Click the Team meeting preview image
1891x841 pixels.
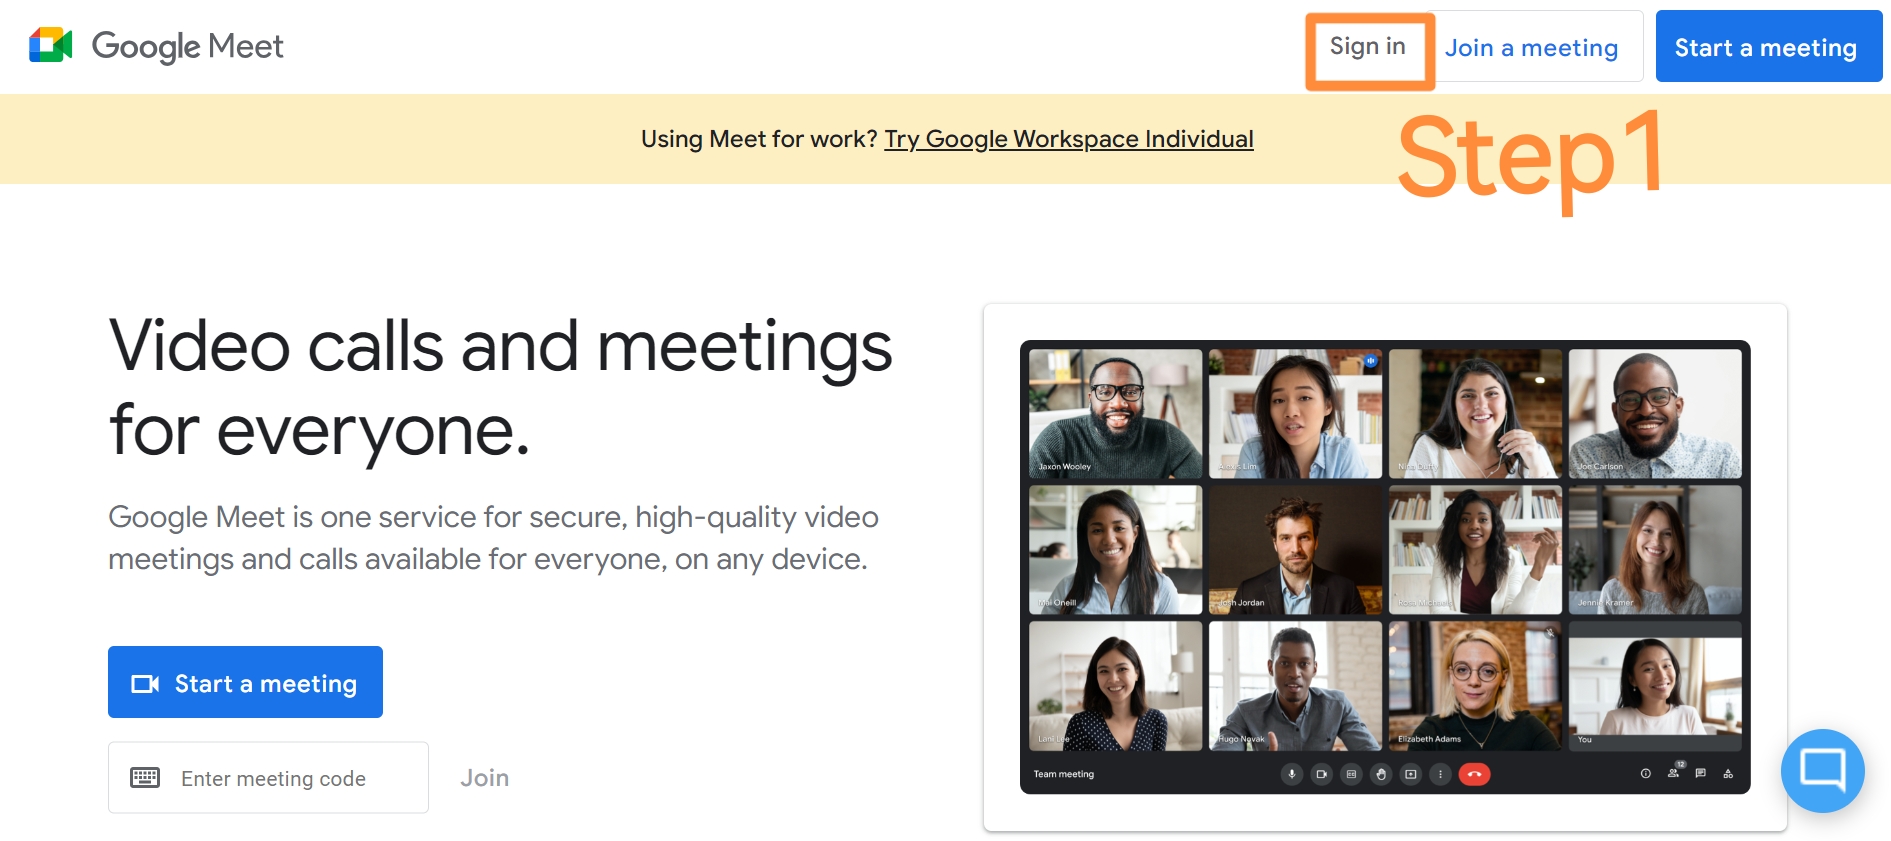pos(1385,567)
